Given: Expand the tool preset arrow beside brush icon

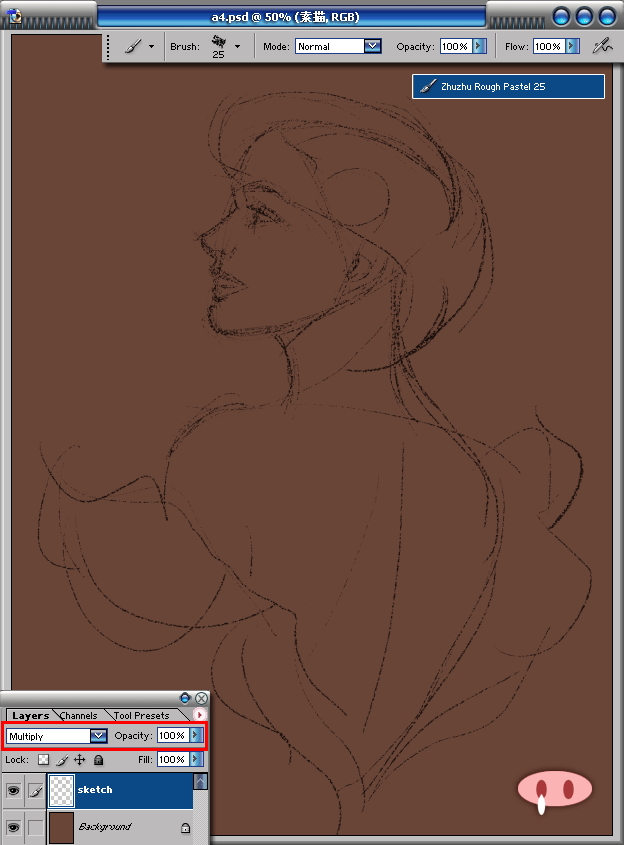Looking at the screenshot, I should pyautogui.click(x=151, y=47).
